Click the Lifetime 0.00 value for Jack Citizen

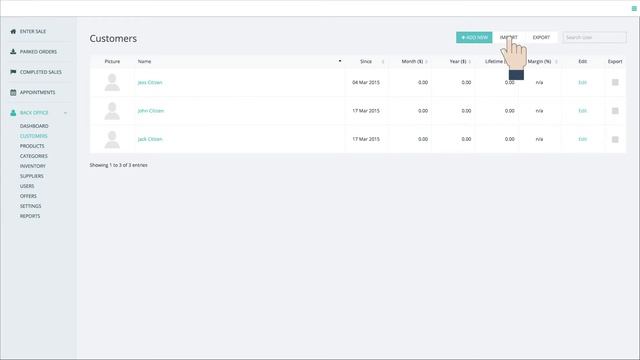point(509,139)
